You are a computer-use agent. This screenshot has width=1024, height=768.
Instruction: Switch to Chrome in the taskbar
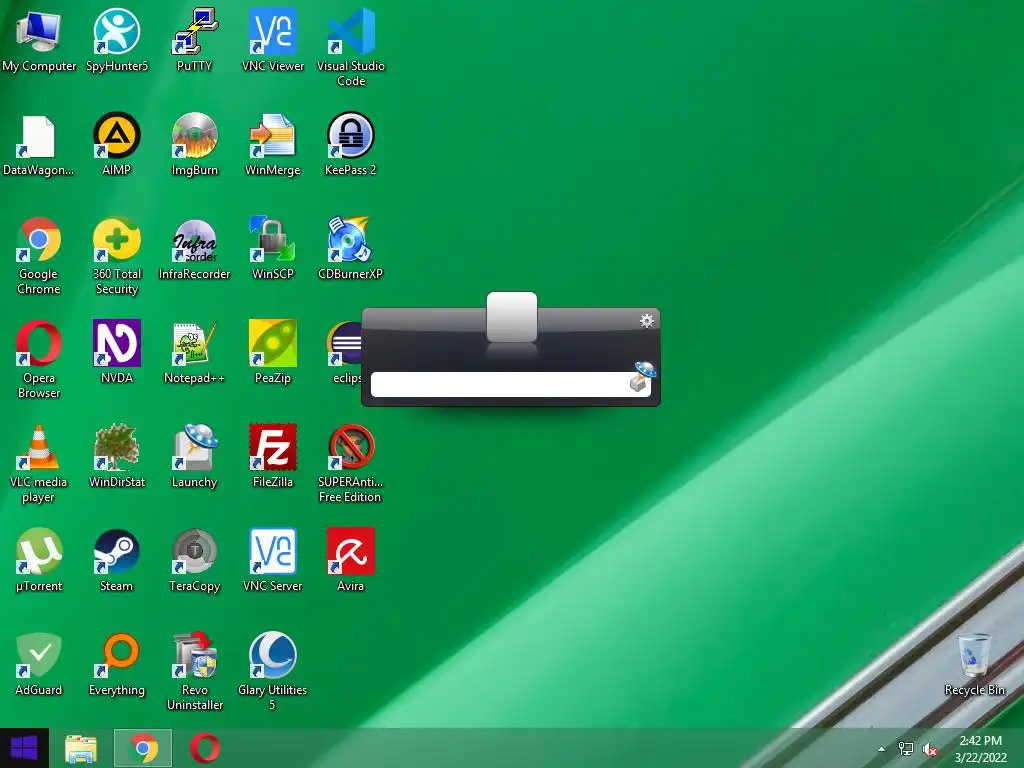click(143, 748)
